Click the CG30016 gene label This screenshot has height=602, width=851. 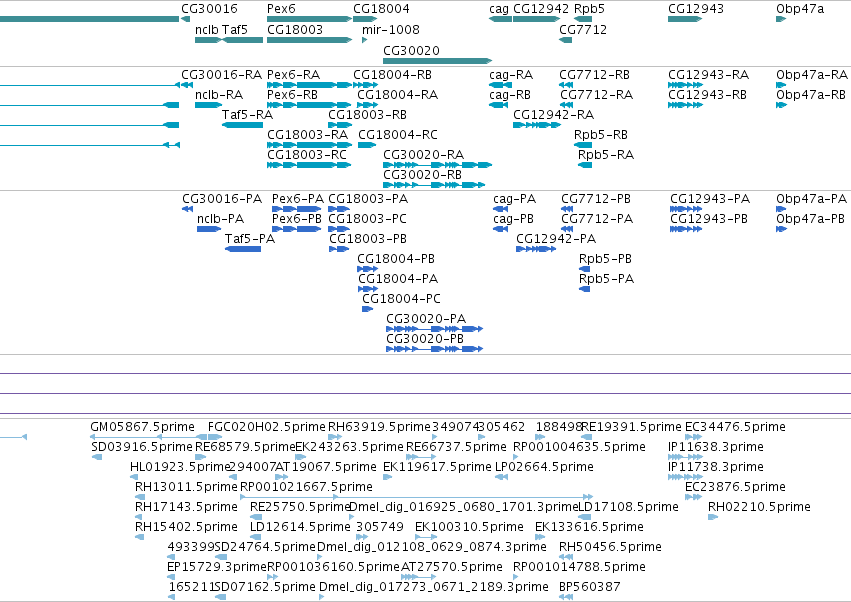(x=209, y=9)
